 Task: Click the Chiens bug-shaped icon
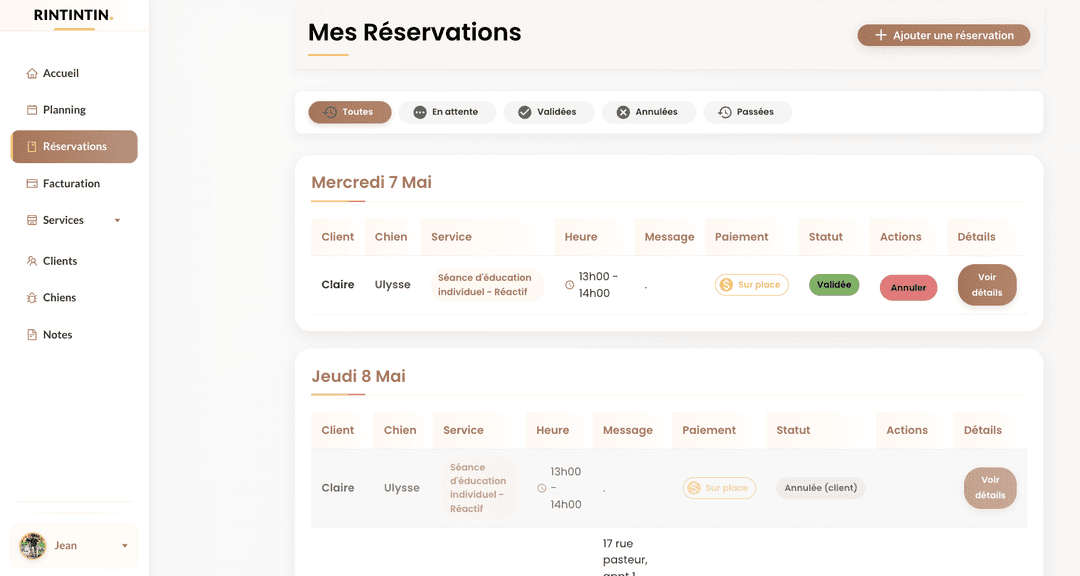32,298
